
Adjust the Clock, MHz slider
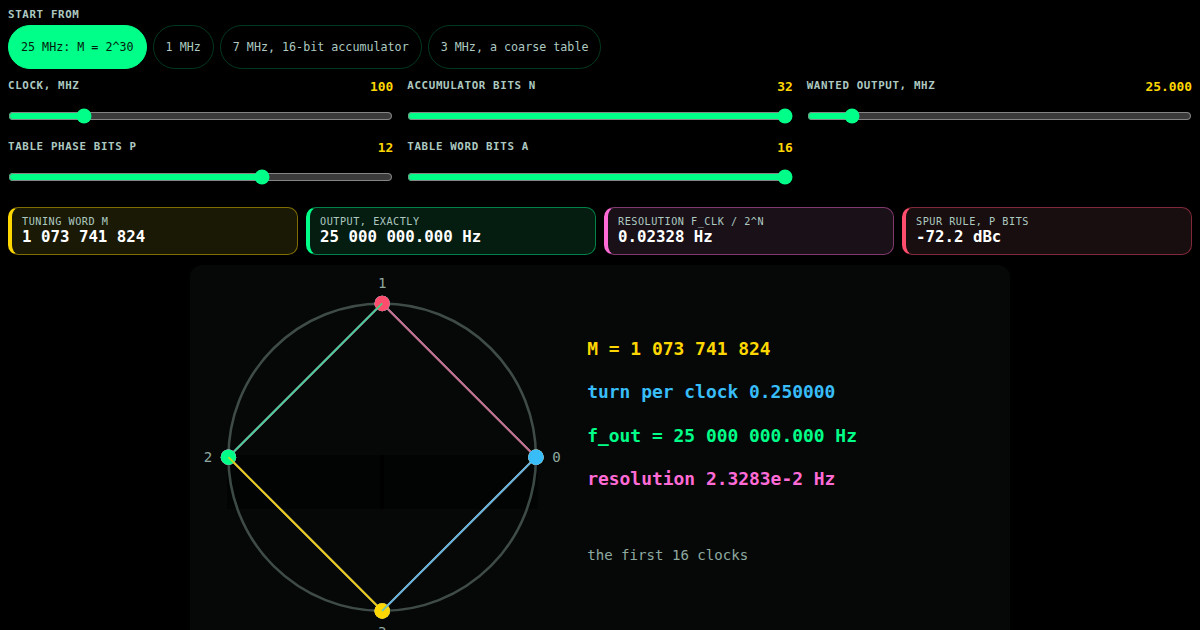[200, 116]
